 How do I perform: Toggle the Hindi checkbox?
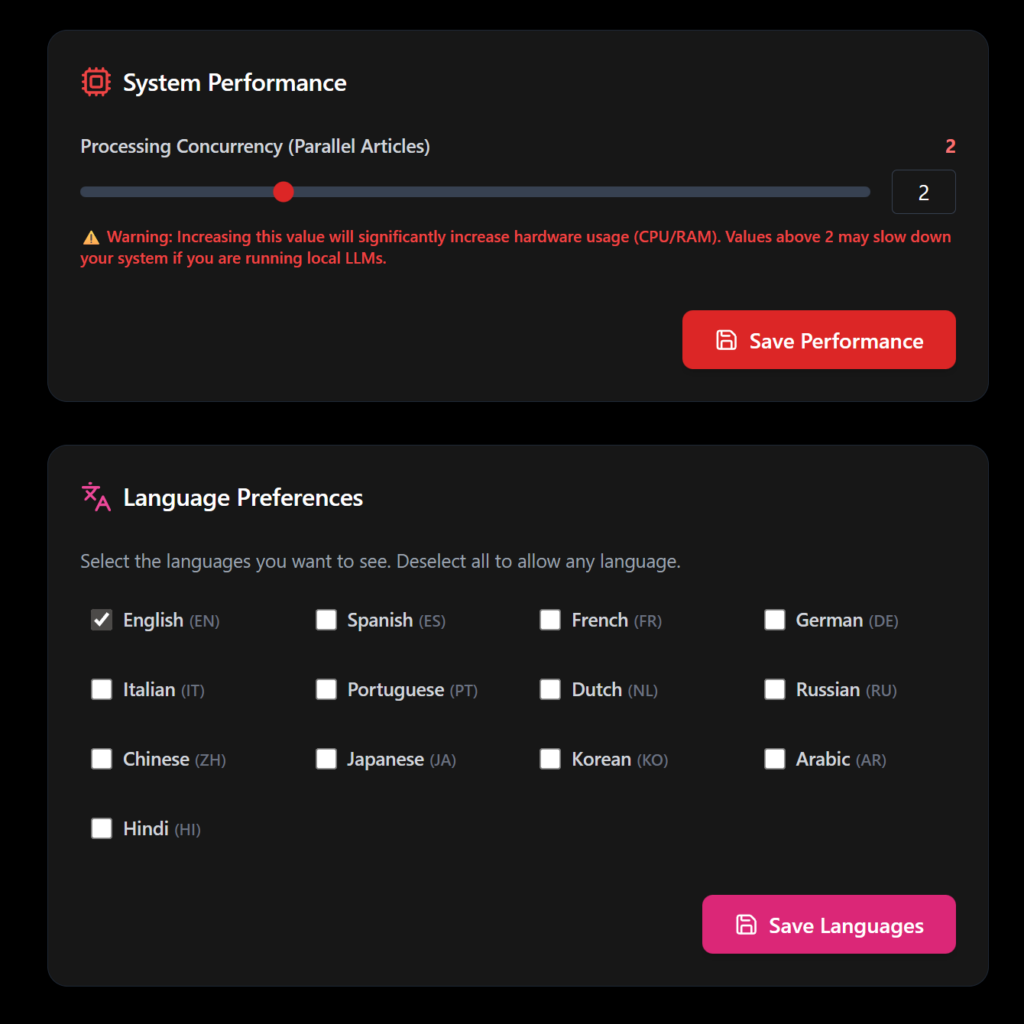[102, 828]
